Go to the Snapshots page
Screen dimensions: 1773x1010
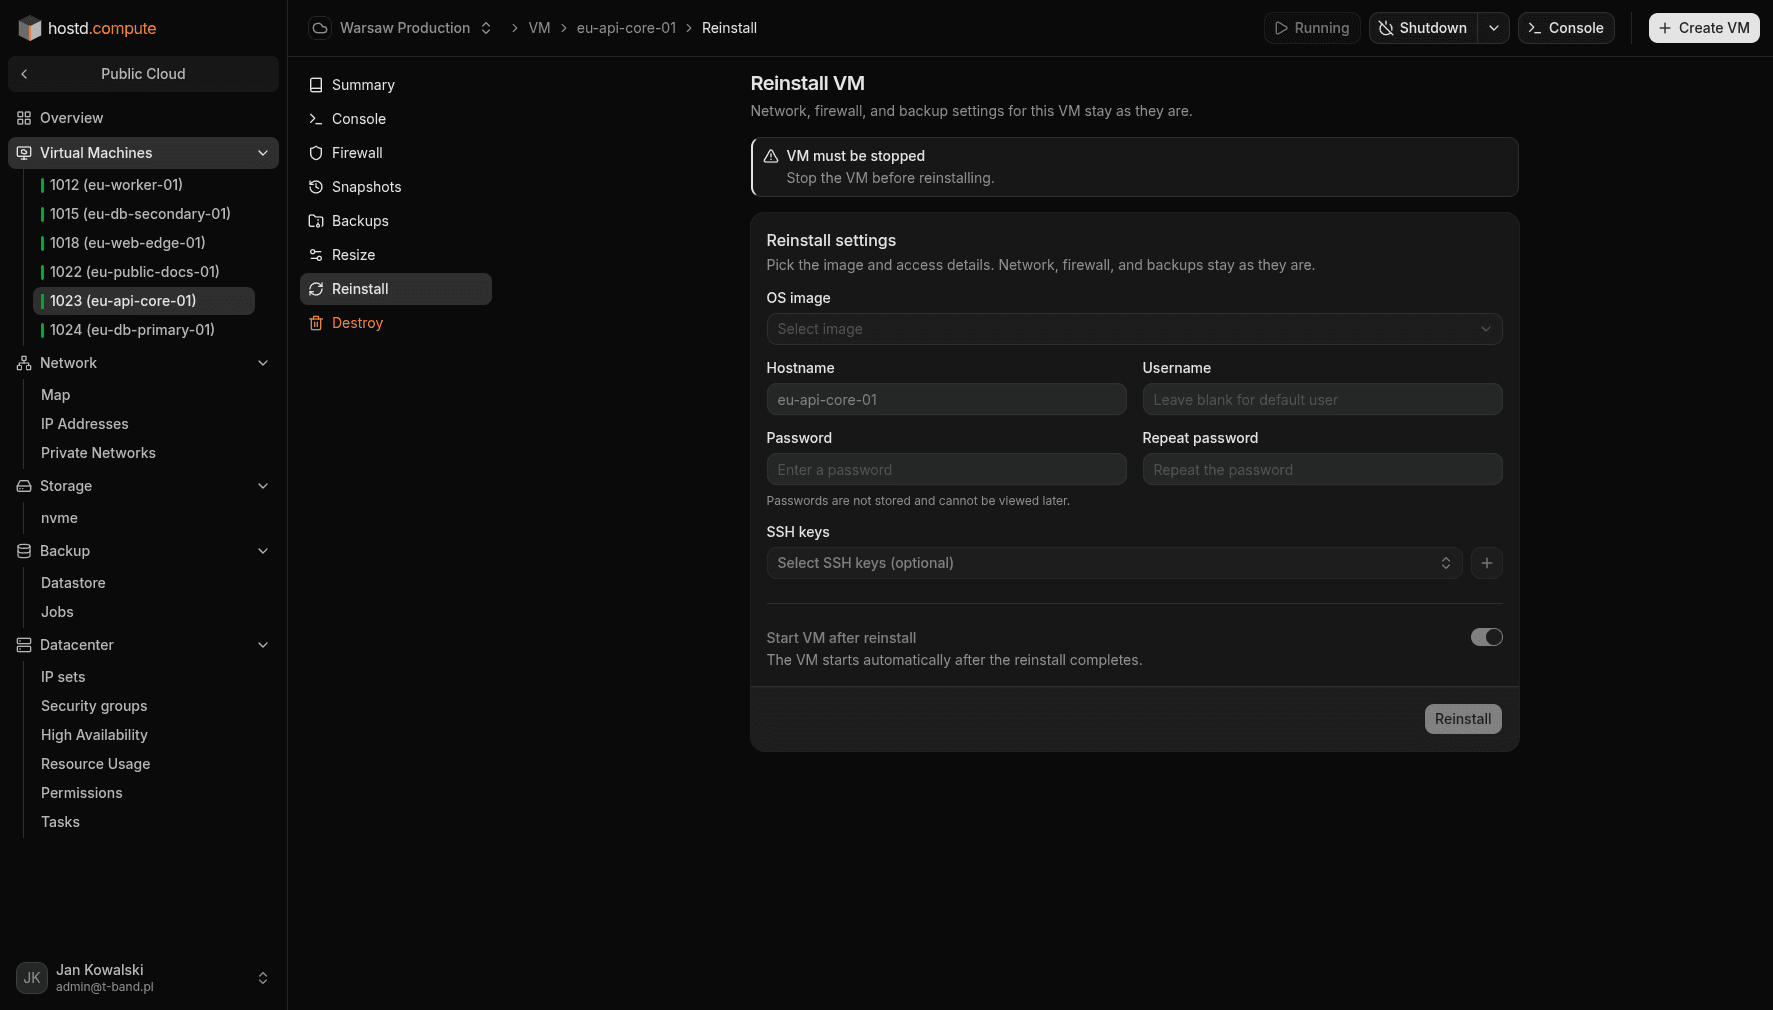396,187
